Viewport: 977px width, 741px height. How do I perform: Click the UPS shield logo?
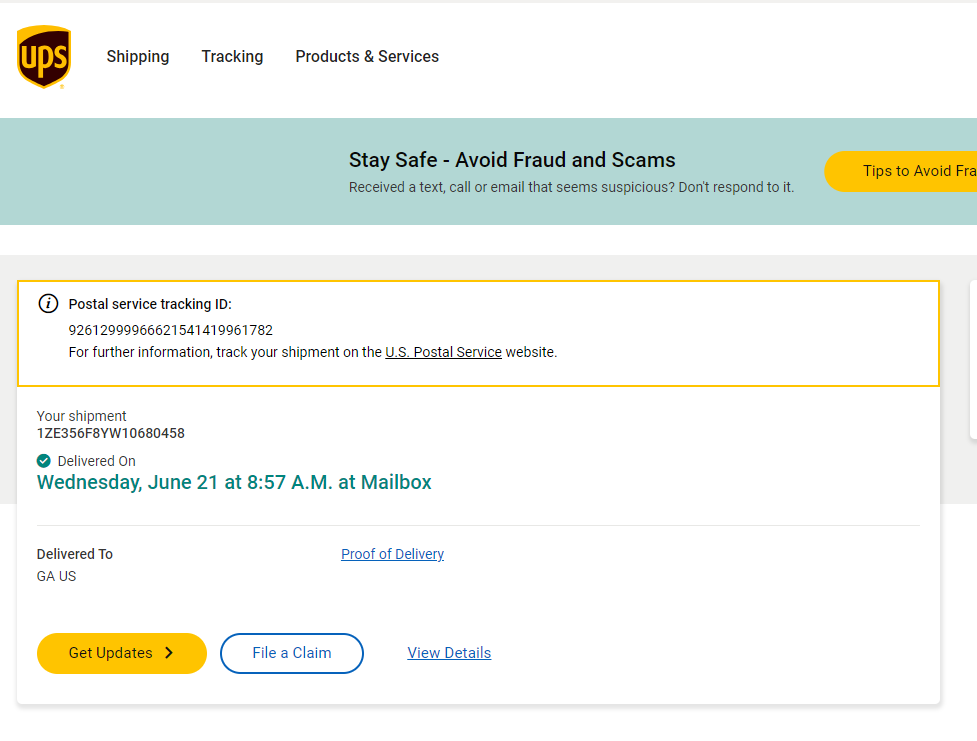(44, 57)
